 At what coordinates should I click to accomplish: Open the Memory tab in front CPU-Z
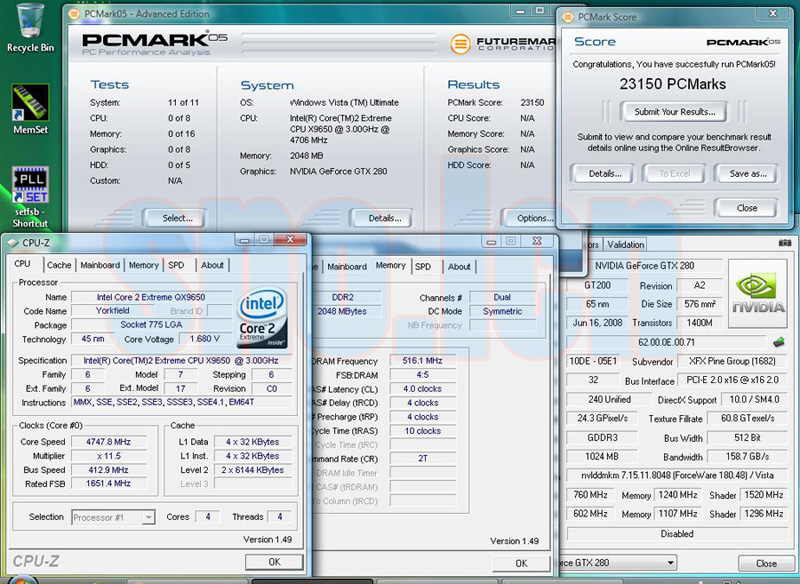coord(144,265)
